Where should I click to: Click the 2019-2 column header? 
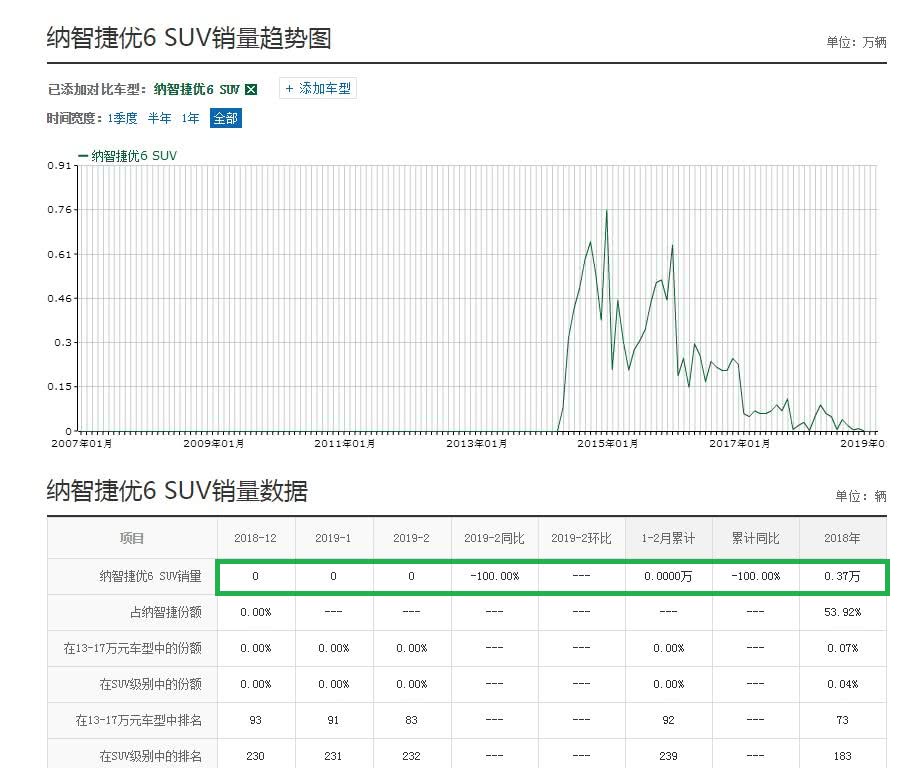[411, 538]
